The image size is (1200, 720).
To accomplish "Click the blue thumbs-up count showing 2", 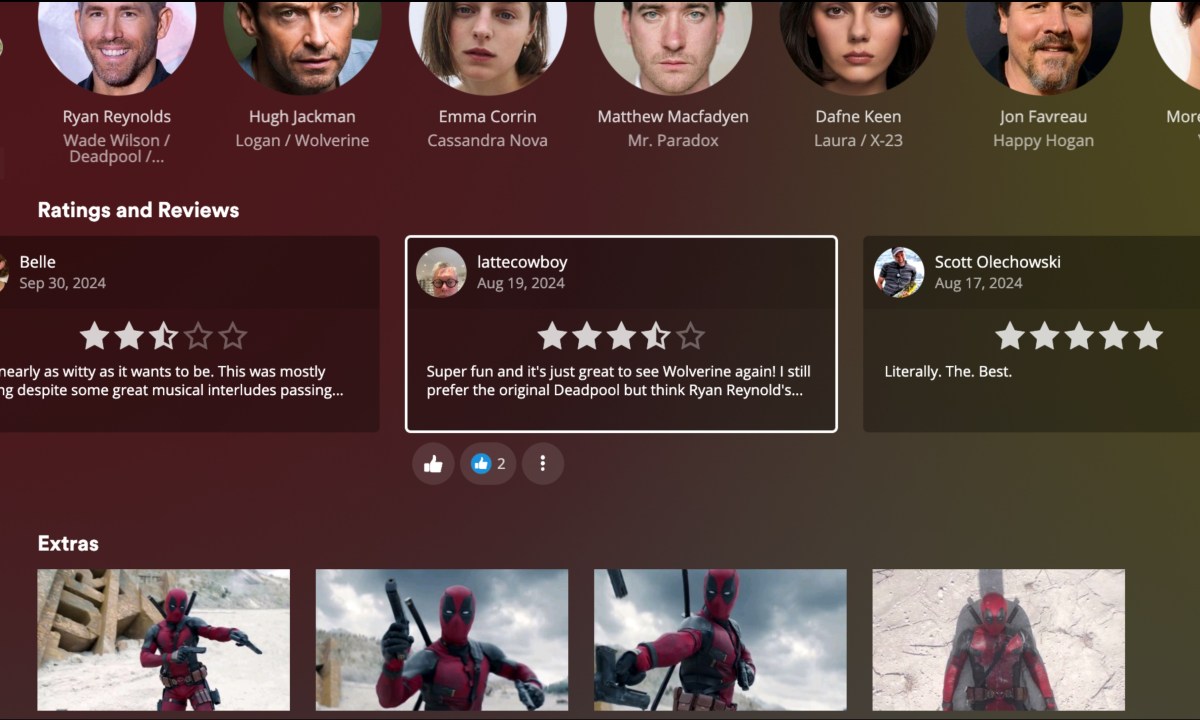I will click(x=488, y=464).
